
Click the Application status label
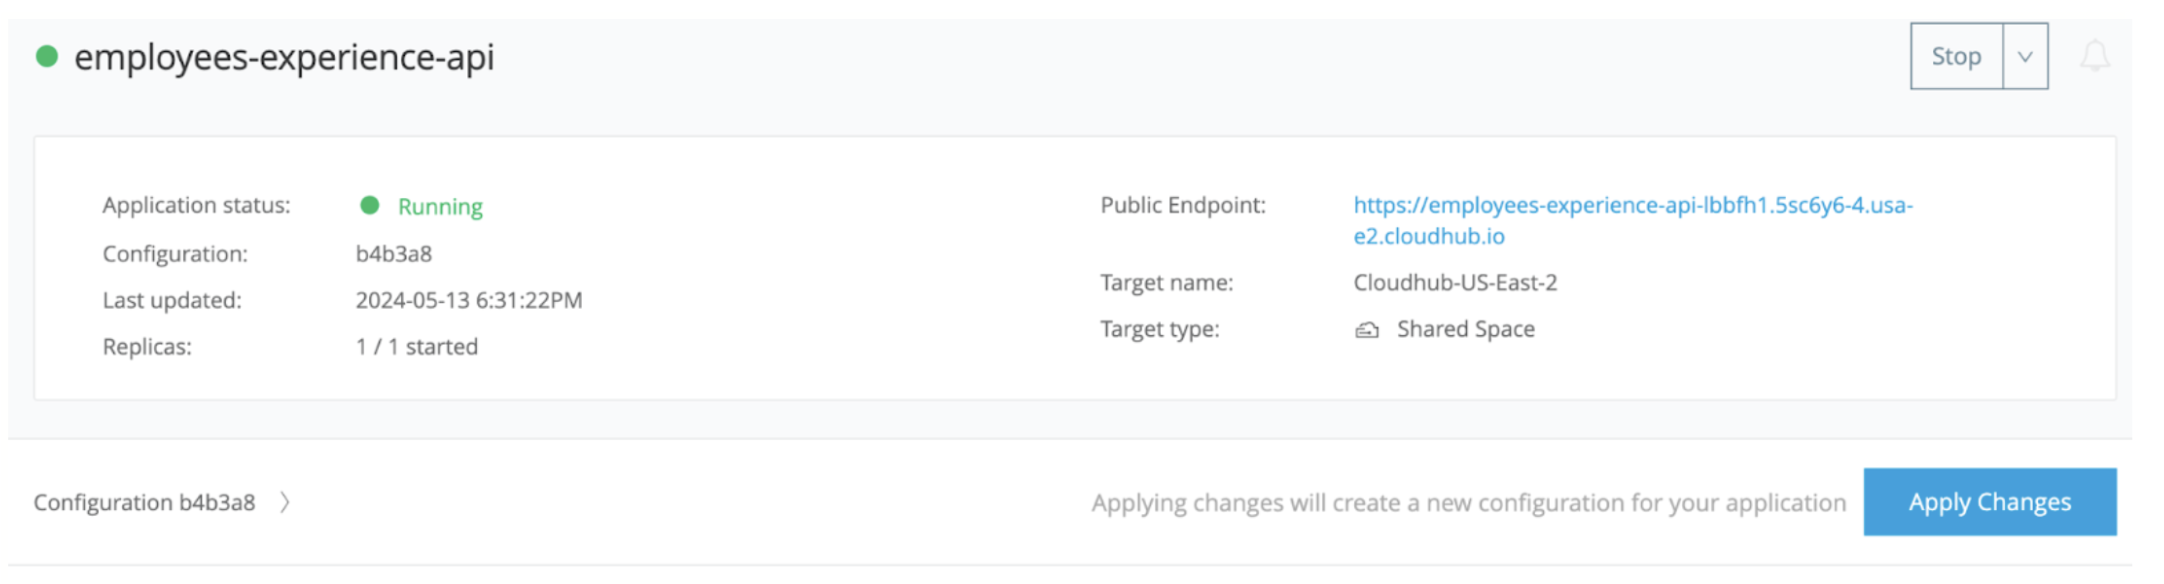coord(196,205)
